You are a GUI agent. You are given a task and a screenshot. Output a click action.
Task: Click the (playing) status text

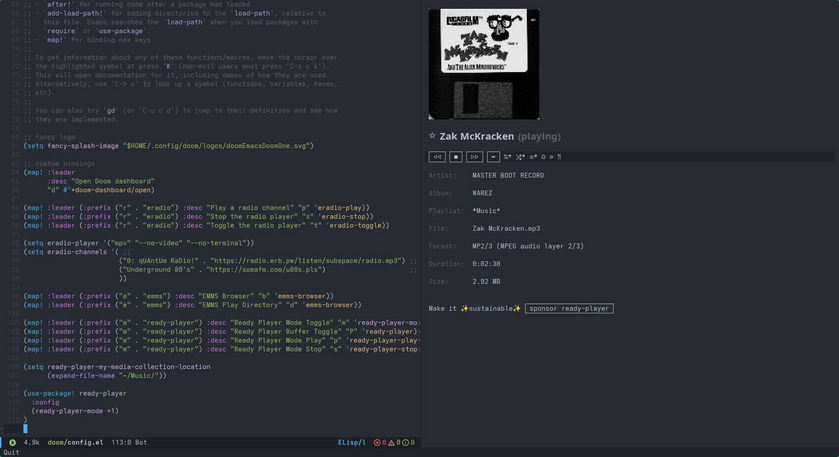[539, 136]
